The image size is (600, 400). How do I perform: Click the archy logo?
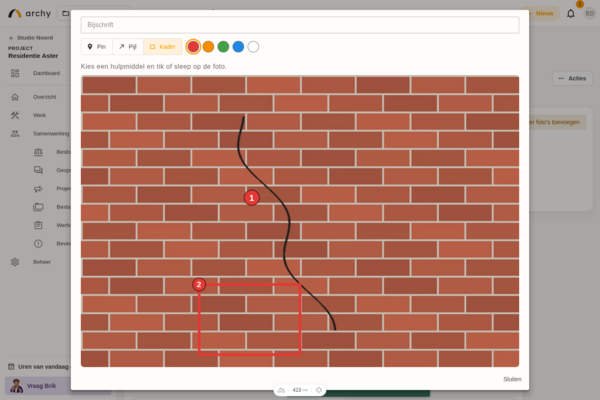coord(29,13)
